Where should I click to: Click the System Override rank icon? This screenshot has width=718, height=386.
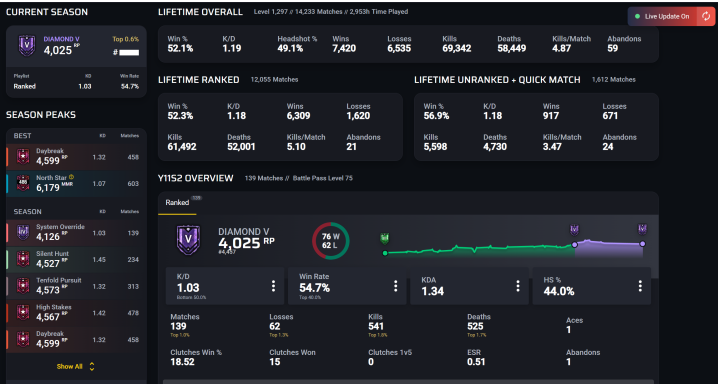(23, 233)
